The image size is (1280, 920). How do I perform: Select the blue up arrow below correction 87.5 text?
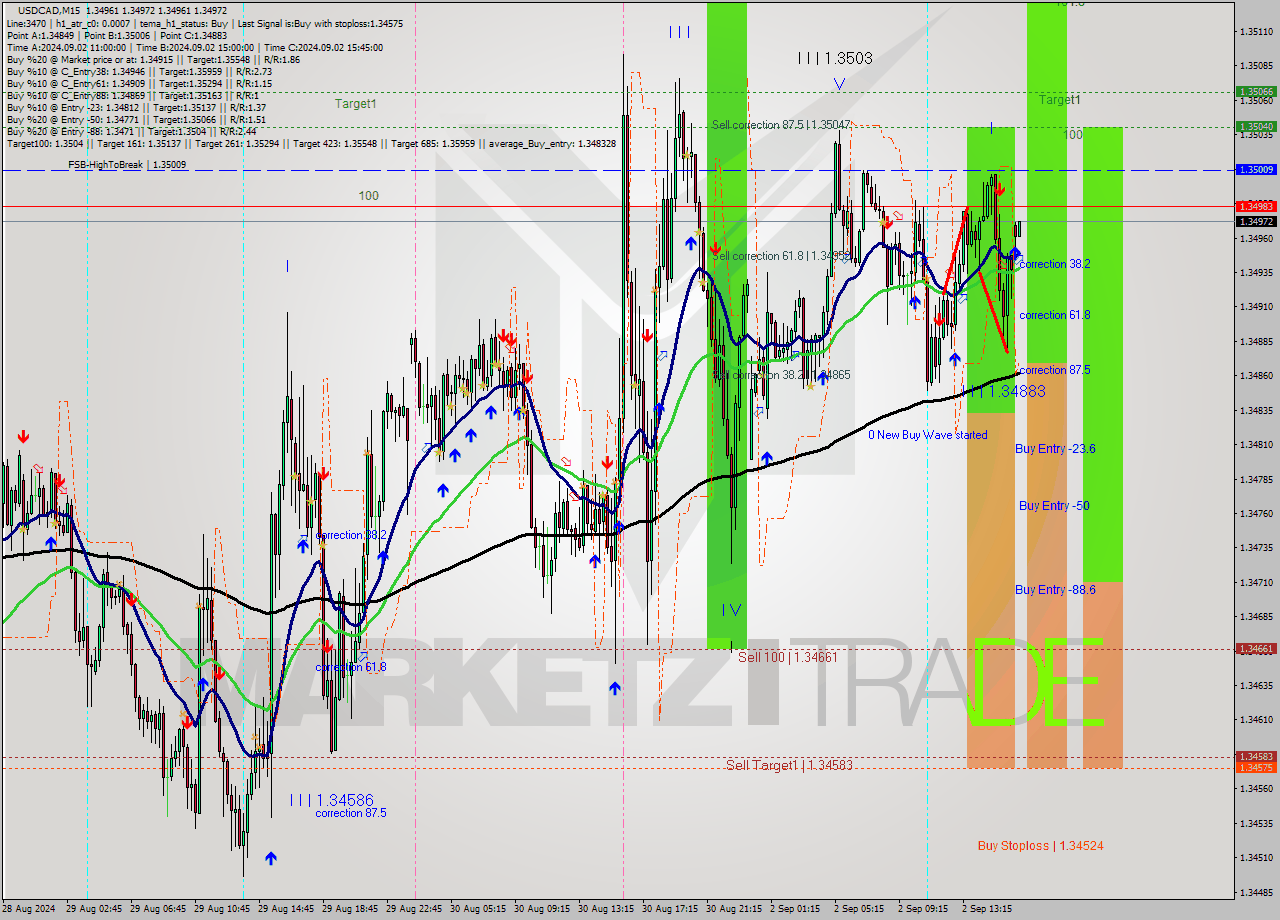pos(271,856)
